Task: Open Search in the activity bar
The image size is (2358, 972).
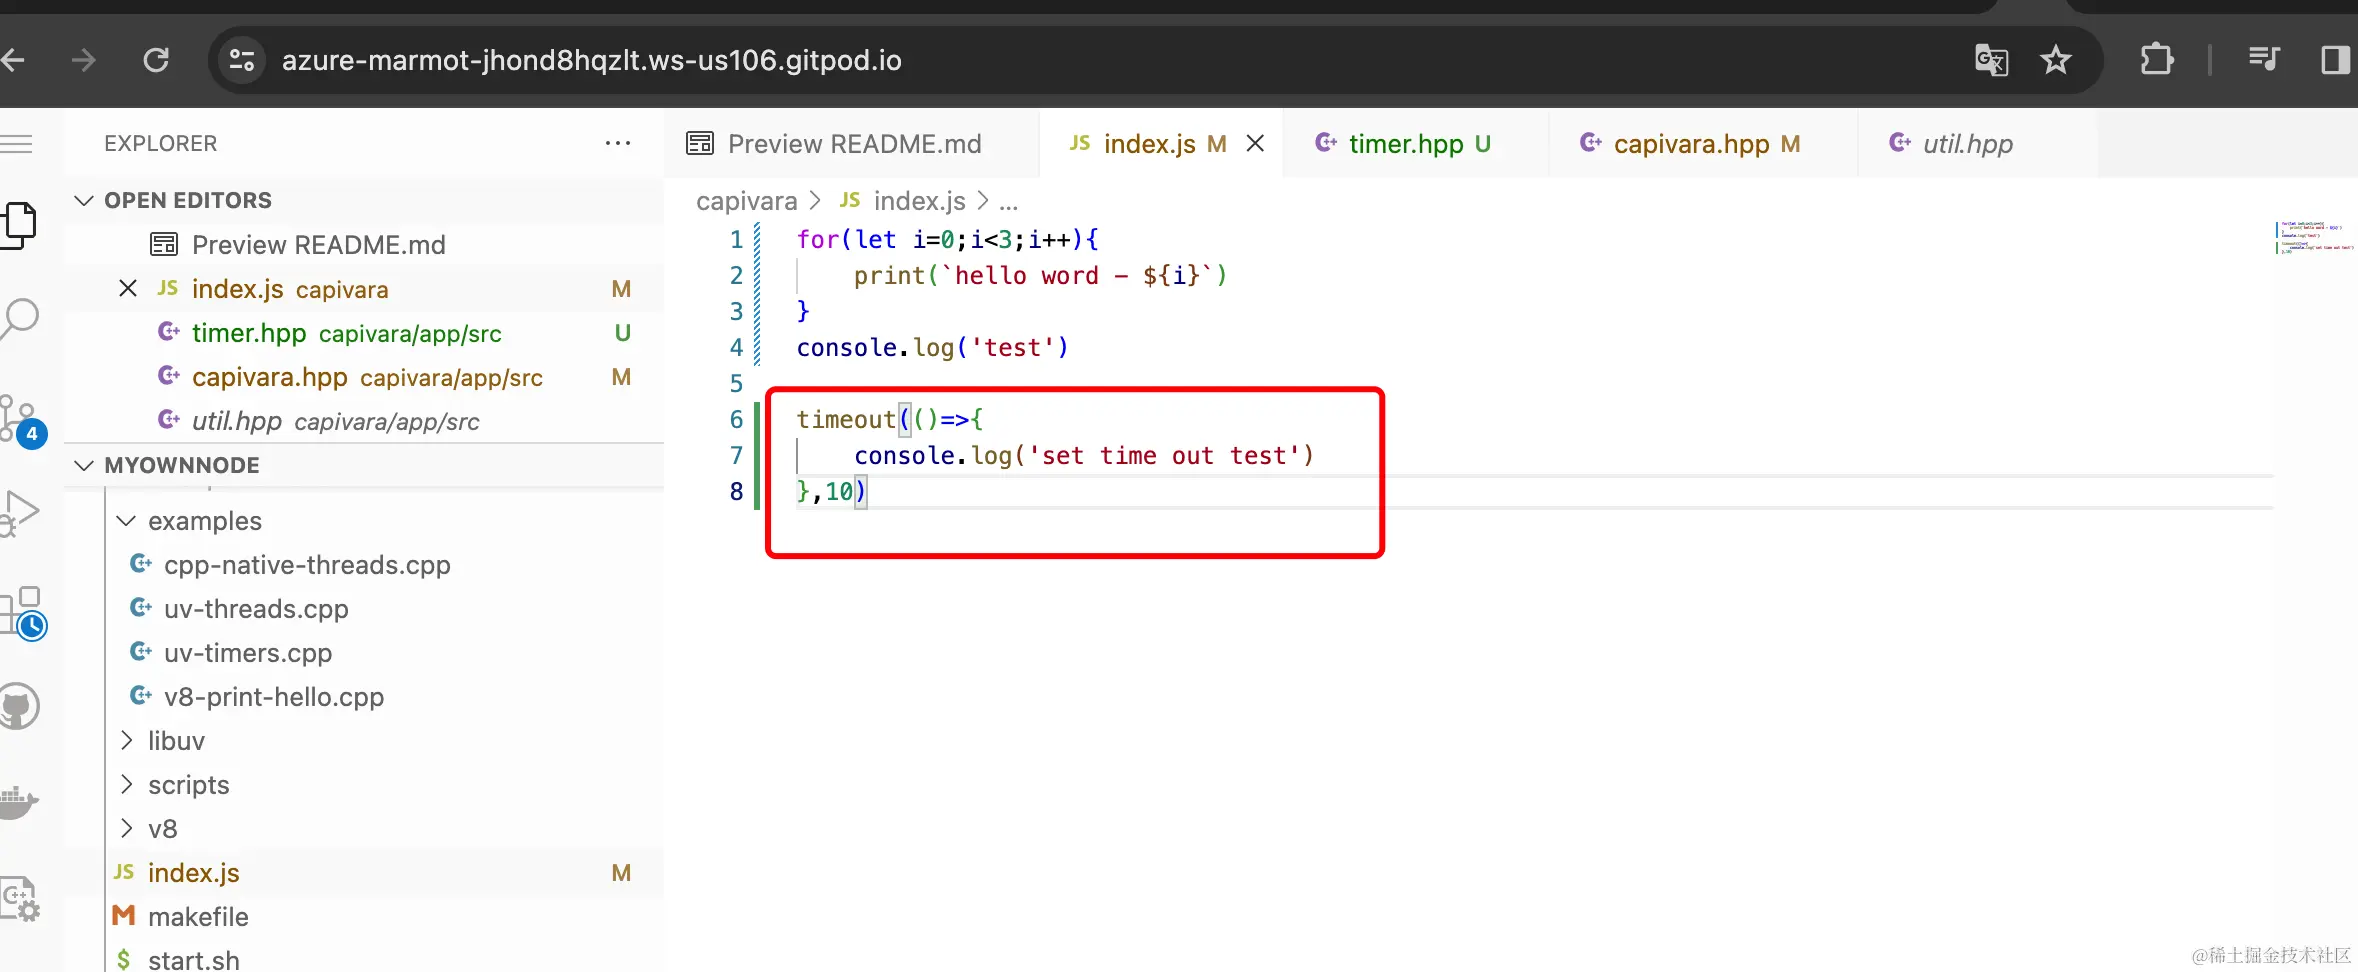Action: click(x=19, y=320)
